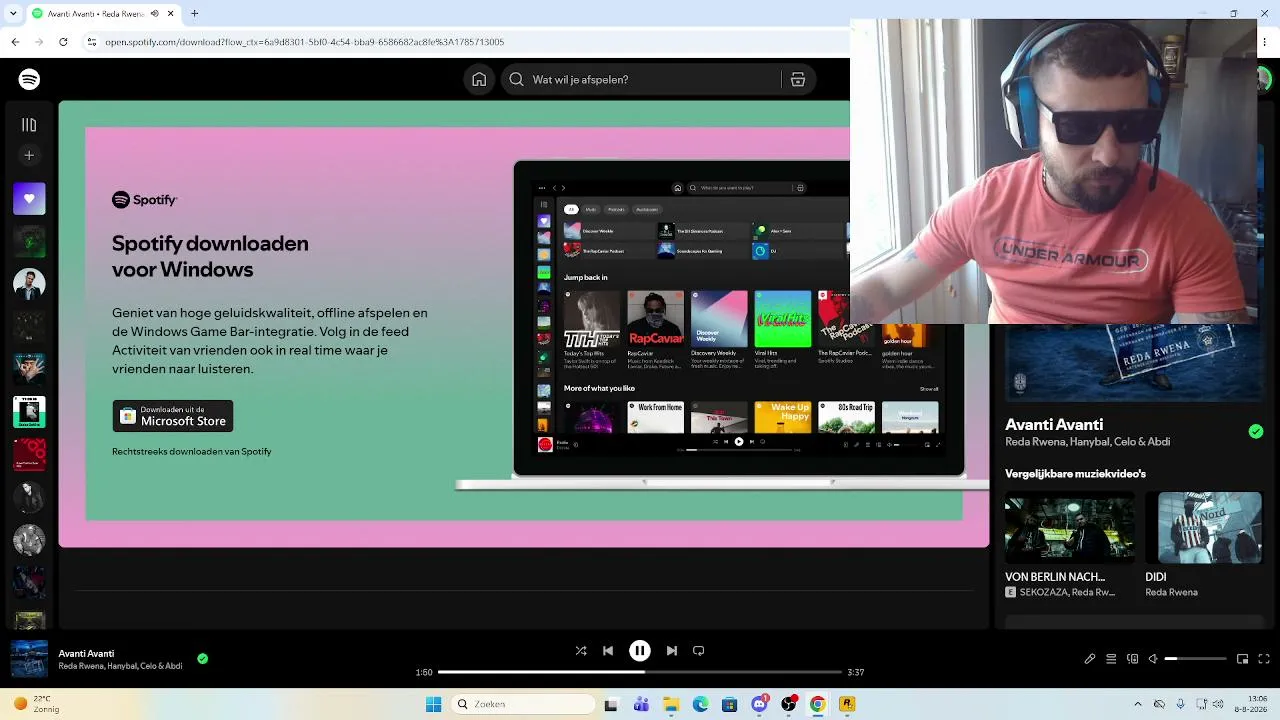Open artists 'Reda Rwena, Hanybal, Celo & Abdi' in panel

[1087, 442]
